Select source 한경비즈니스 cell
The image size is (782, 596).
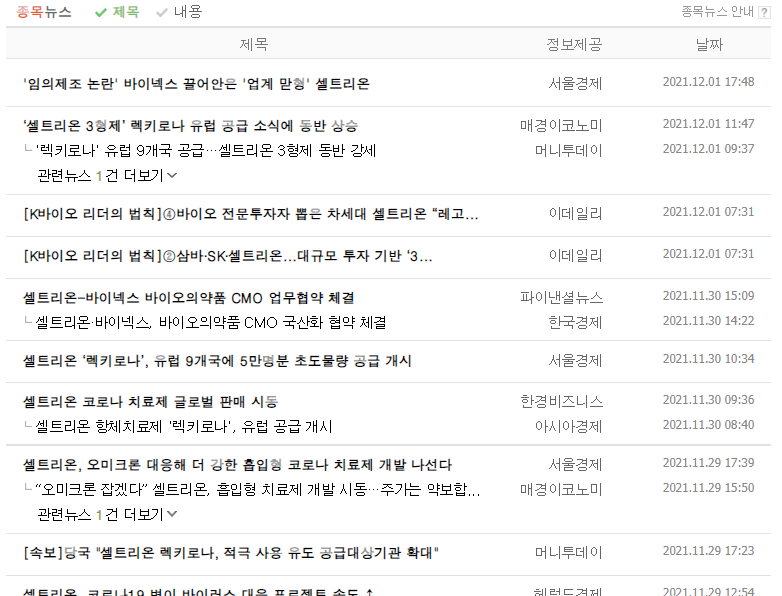click(562, 402)
